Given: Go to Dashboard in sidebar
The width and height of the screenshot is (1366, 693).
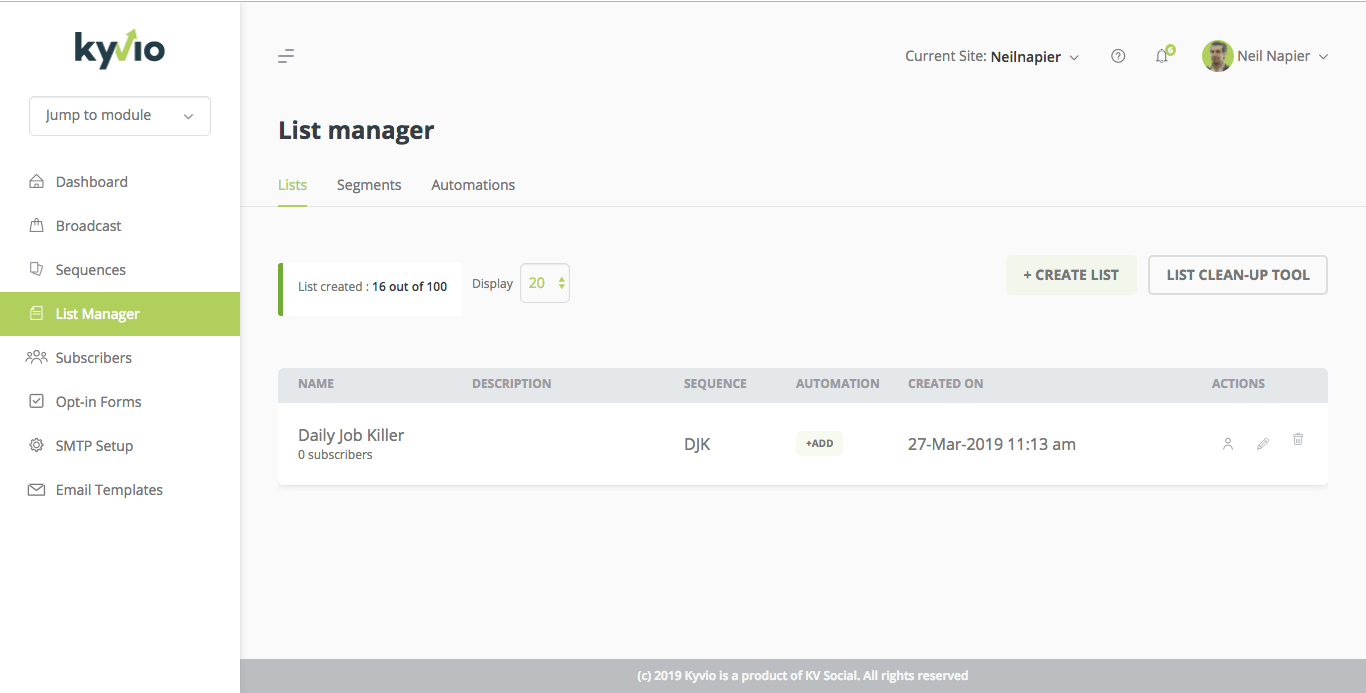Looking at the screenshot, I should coord(120,182).
